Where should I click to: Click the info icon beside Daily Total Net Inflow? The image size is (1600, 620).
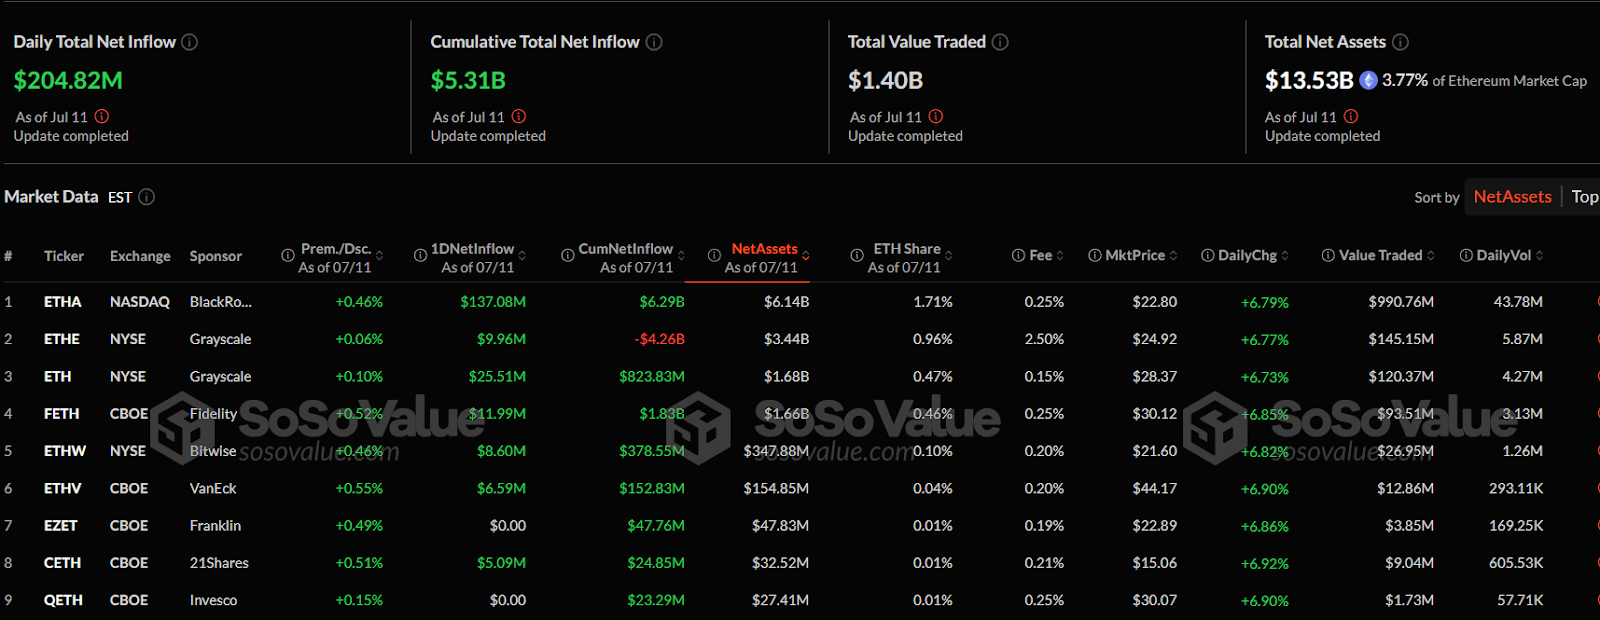pyautogui.click(x=189, y=42)
